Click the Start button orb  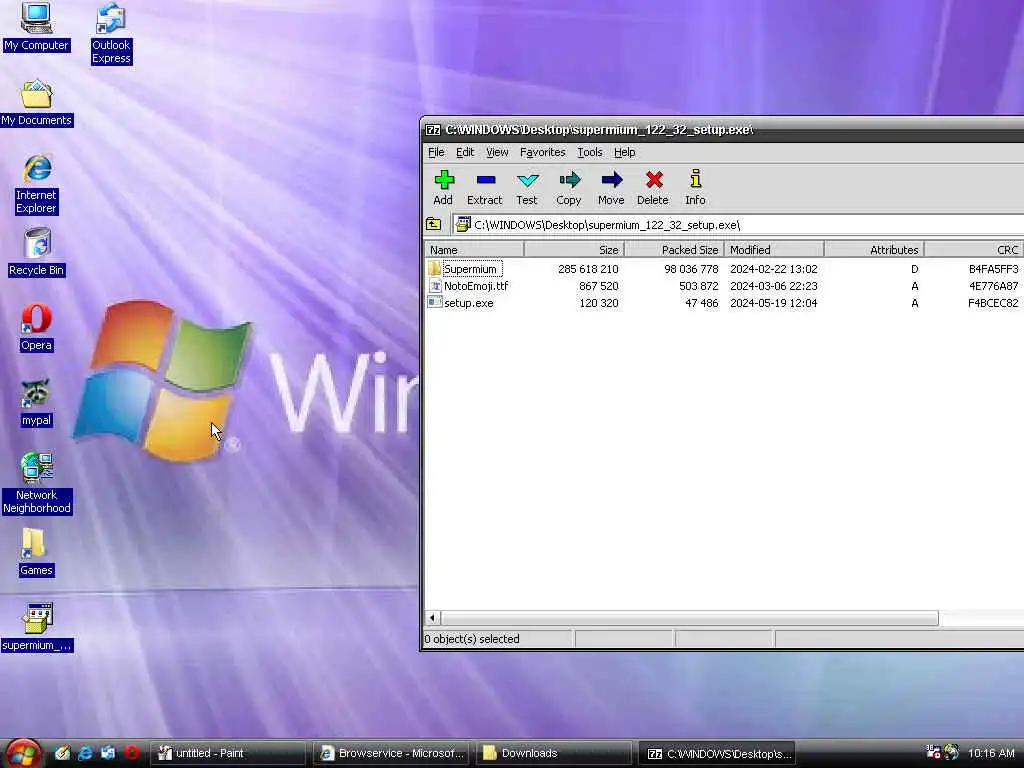click(24, 754)
